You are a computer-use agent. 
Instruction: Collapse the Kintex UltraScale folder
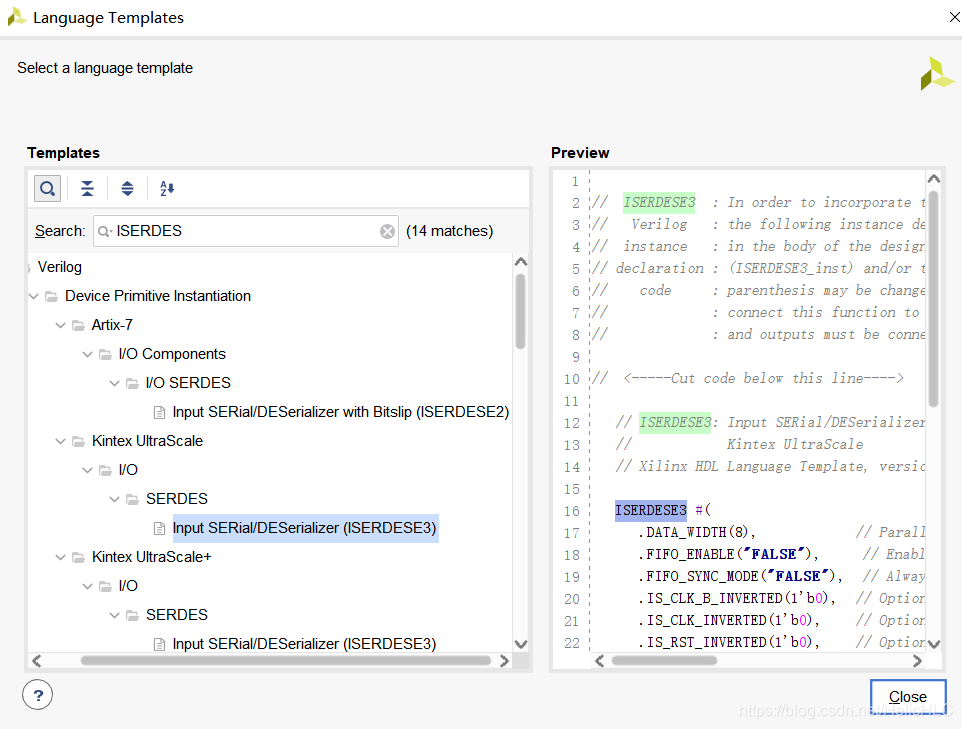pos(60,441)
